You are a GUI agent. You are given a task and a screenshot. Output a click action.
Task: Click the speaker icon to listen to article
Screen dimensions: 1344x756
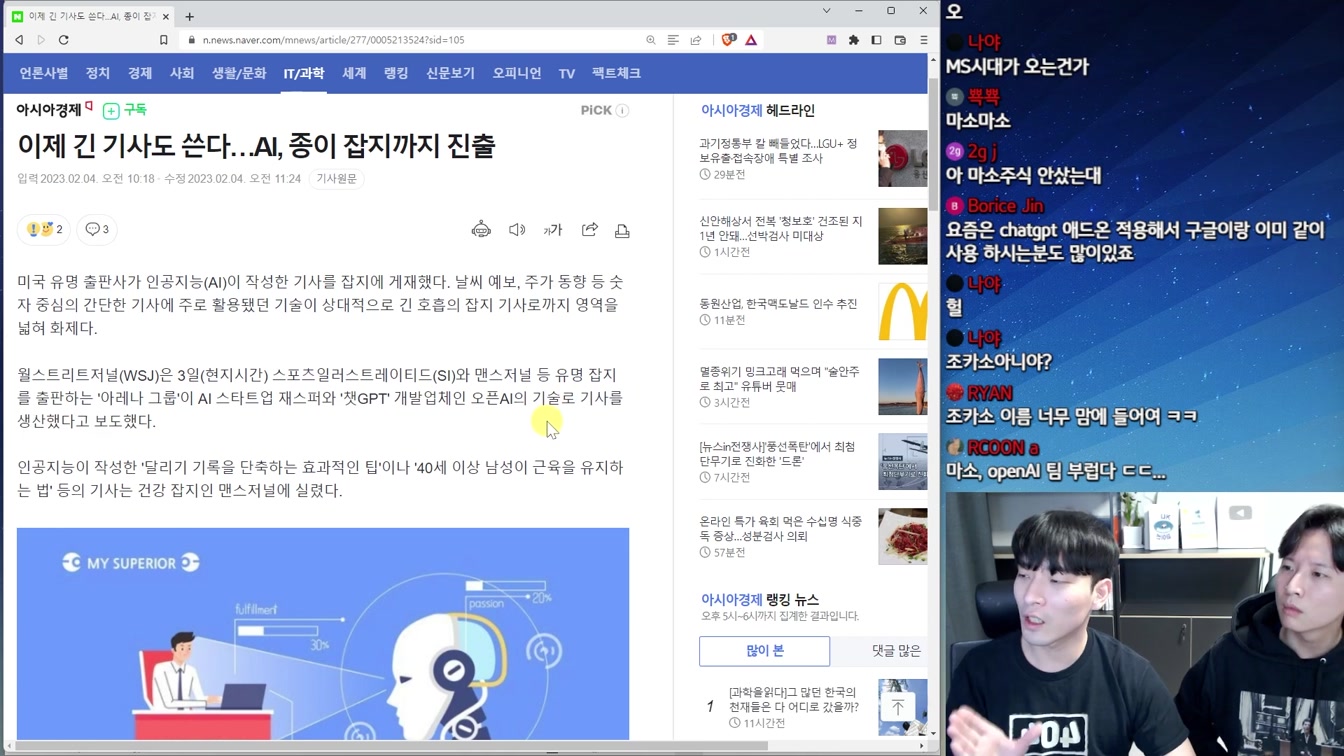click(x=517, y=230)
